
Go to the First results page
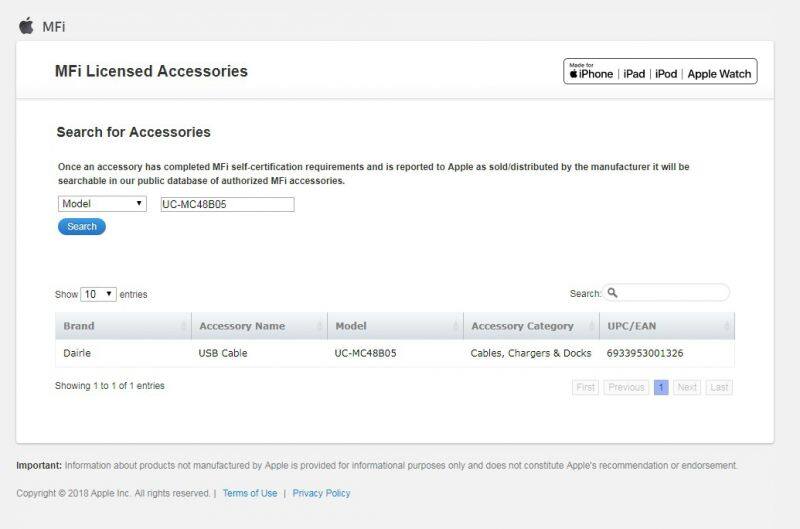click(x=586, y=387)
